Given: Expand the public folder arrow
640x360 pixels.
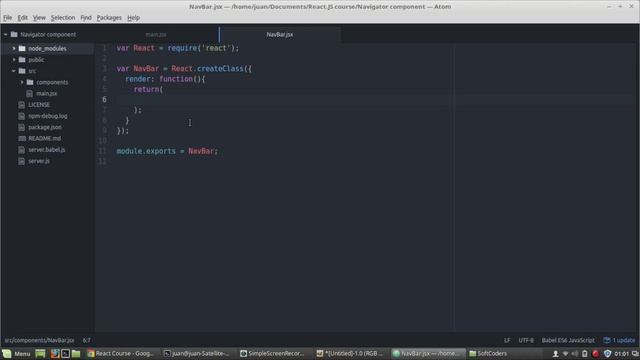Looking at the screenshot, I should pos(14,60).
